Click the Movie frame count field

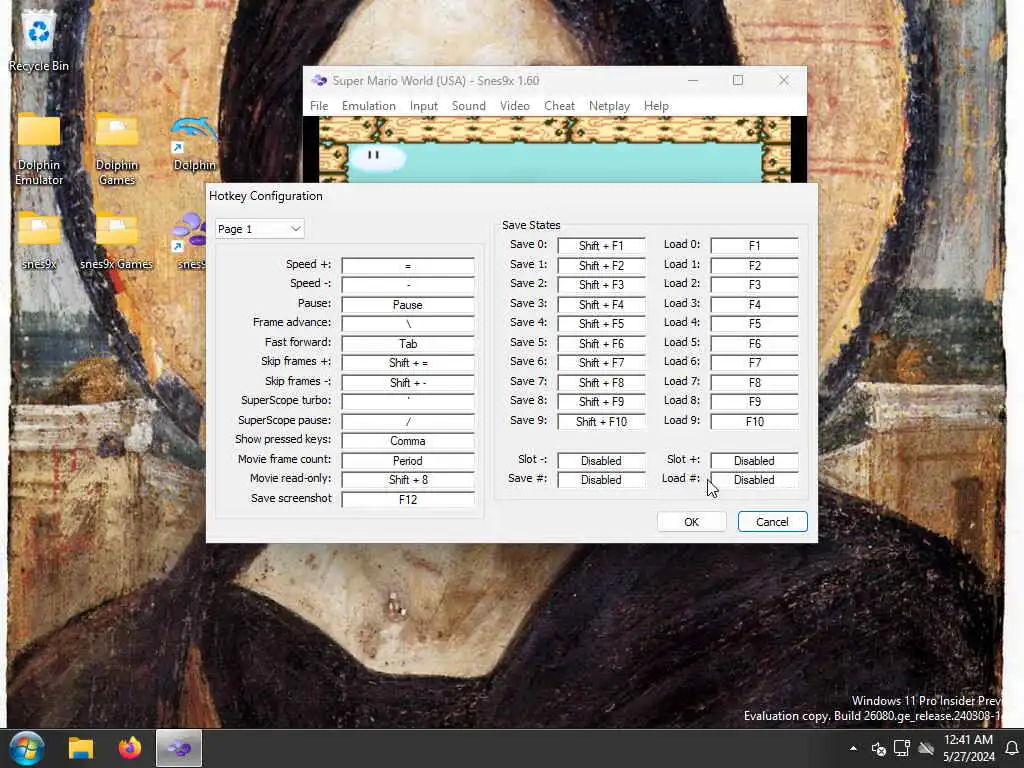408,460
